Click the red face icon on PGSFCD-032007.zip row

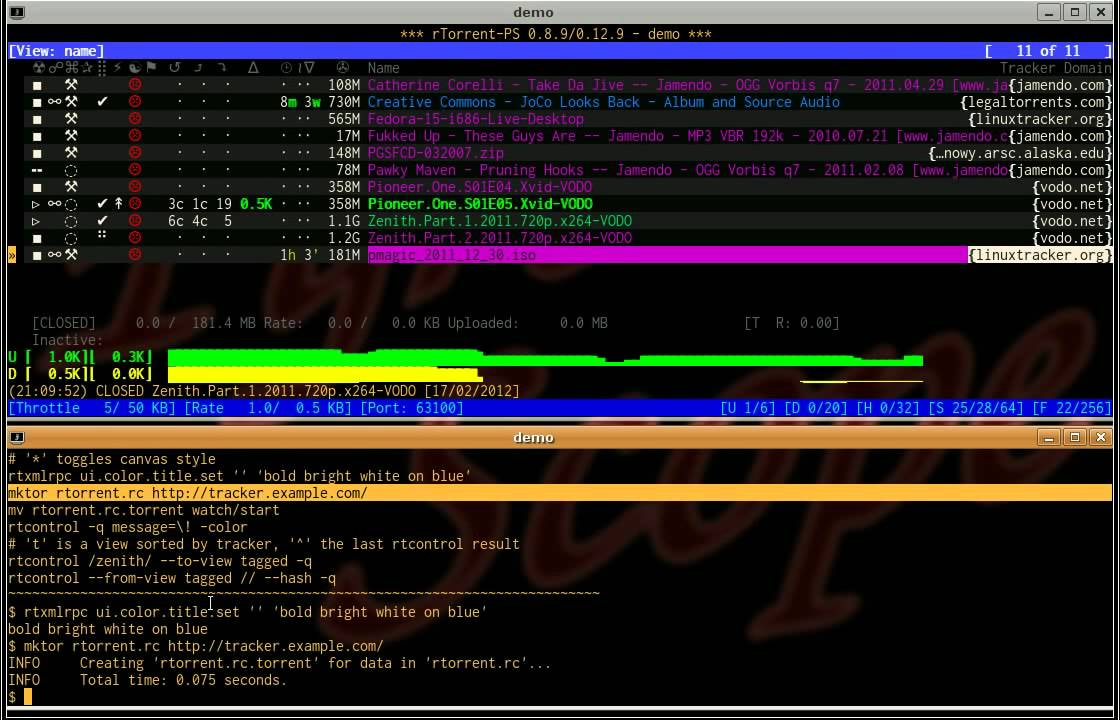pyautogui.click(x=134, y=153)
